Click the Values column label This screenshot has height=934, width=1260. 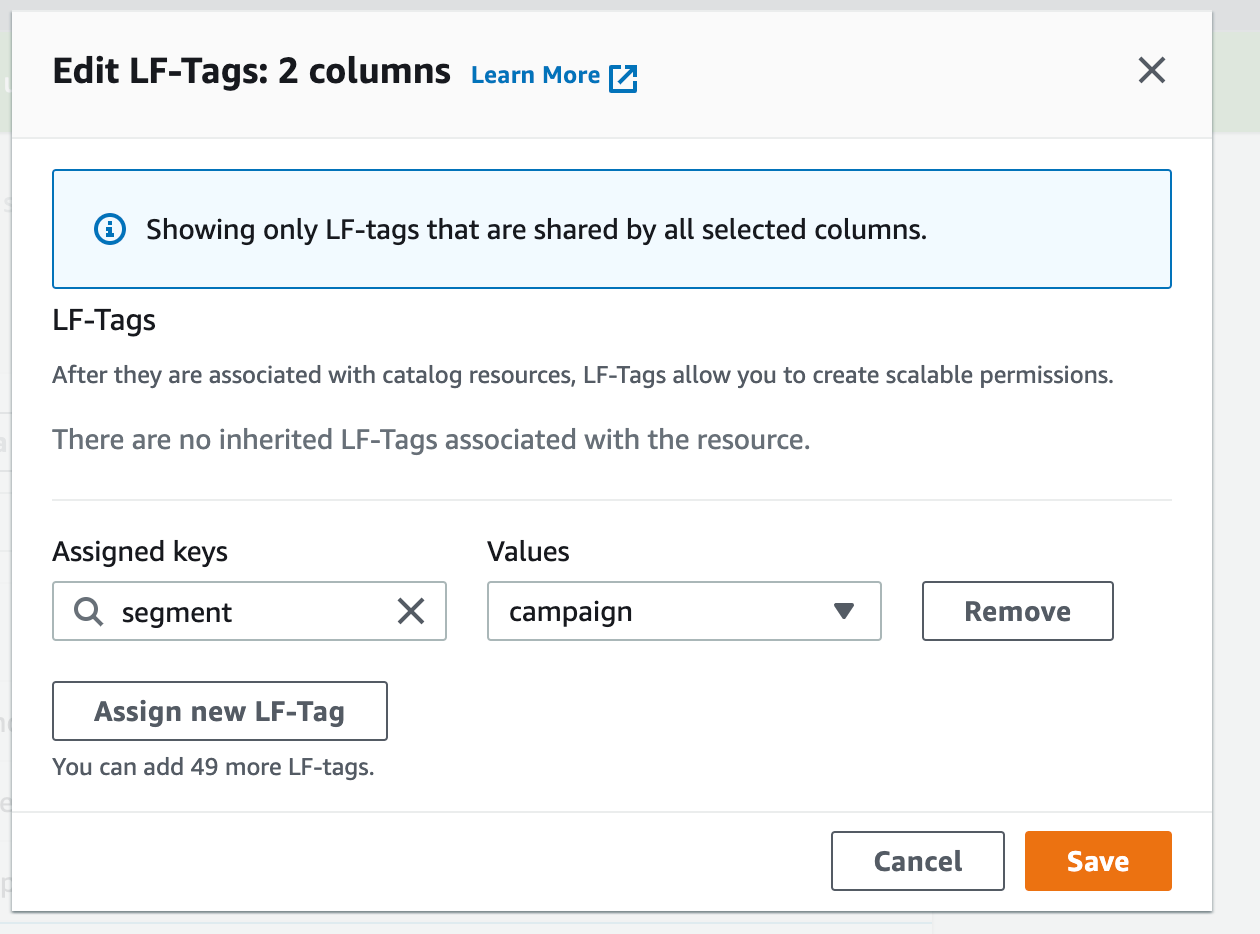[x=528, y=551]
